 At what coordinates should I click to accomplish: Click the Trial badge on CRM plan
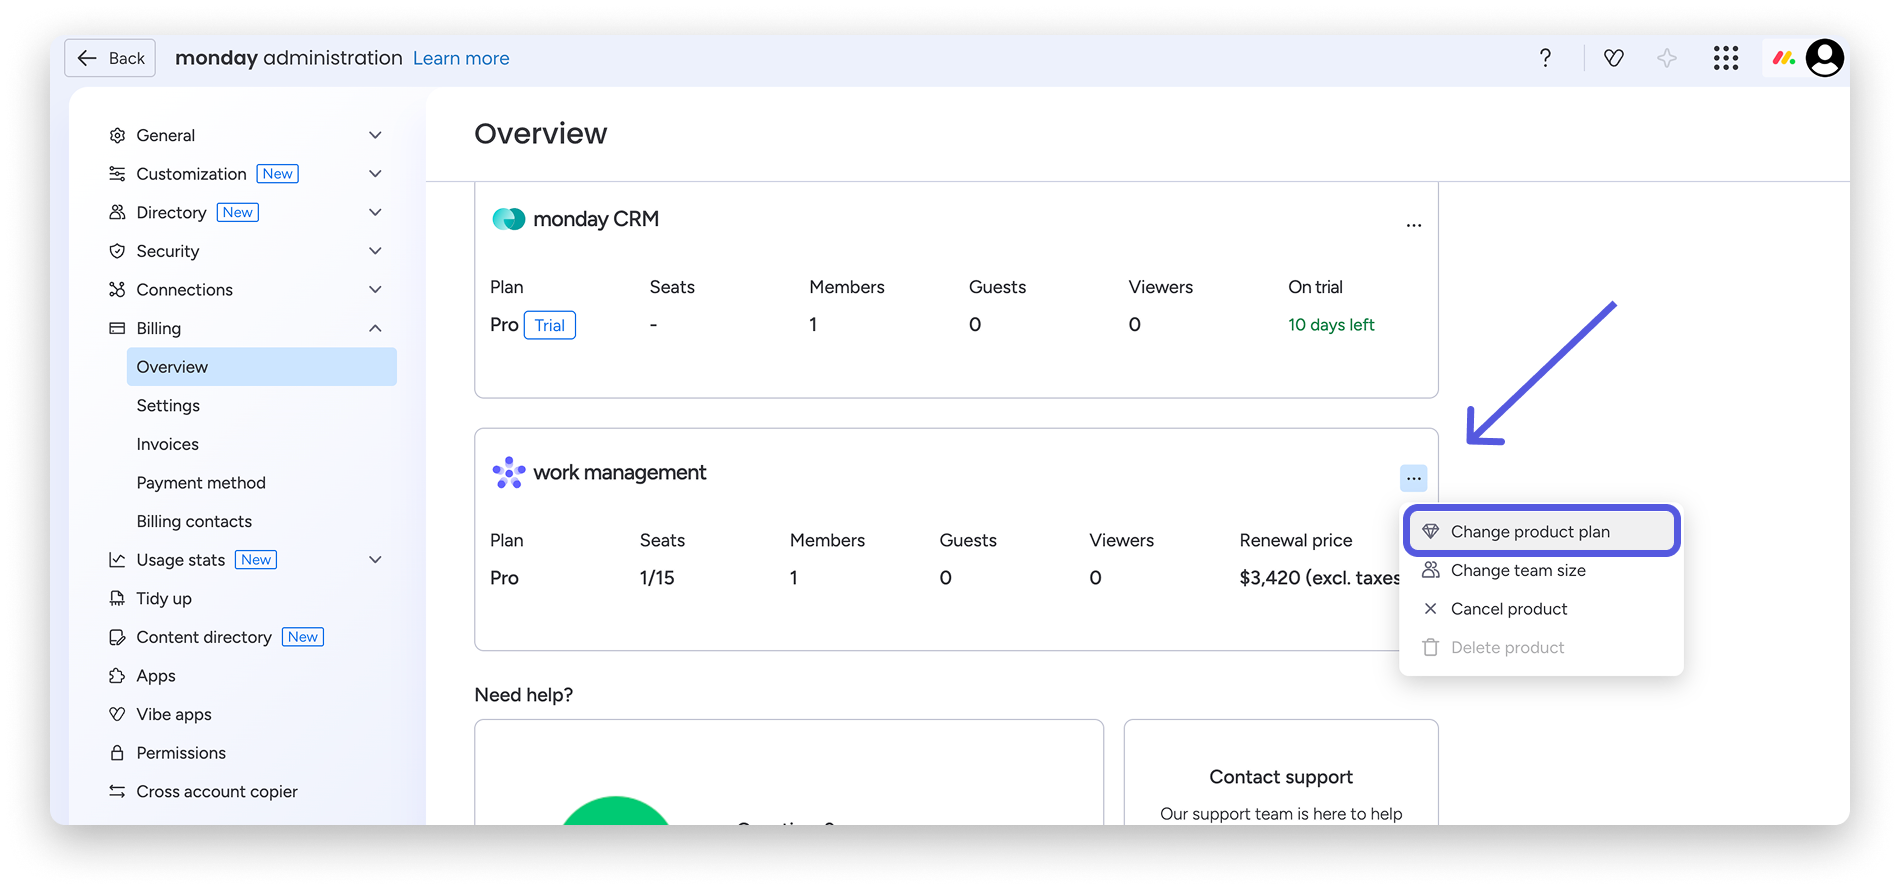tap(549, 325)
